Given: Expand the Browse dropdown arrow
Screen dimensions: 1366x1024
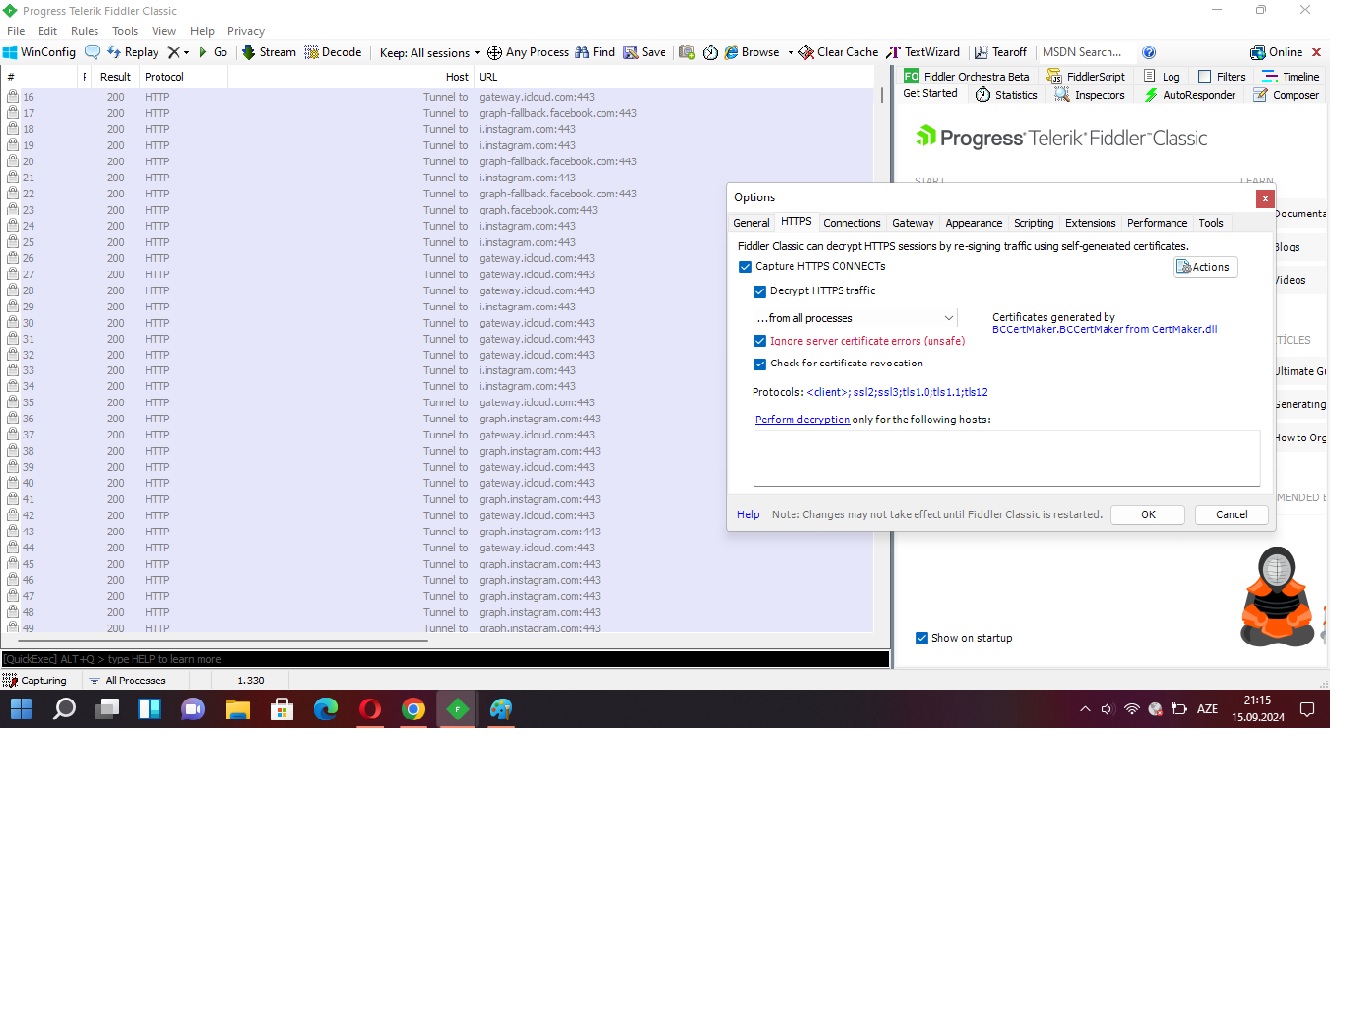Looking at the screenshot, I should pyautogui.click(x=790, y=52).
